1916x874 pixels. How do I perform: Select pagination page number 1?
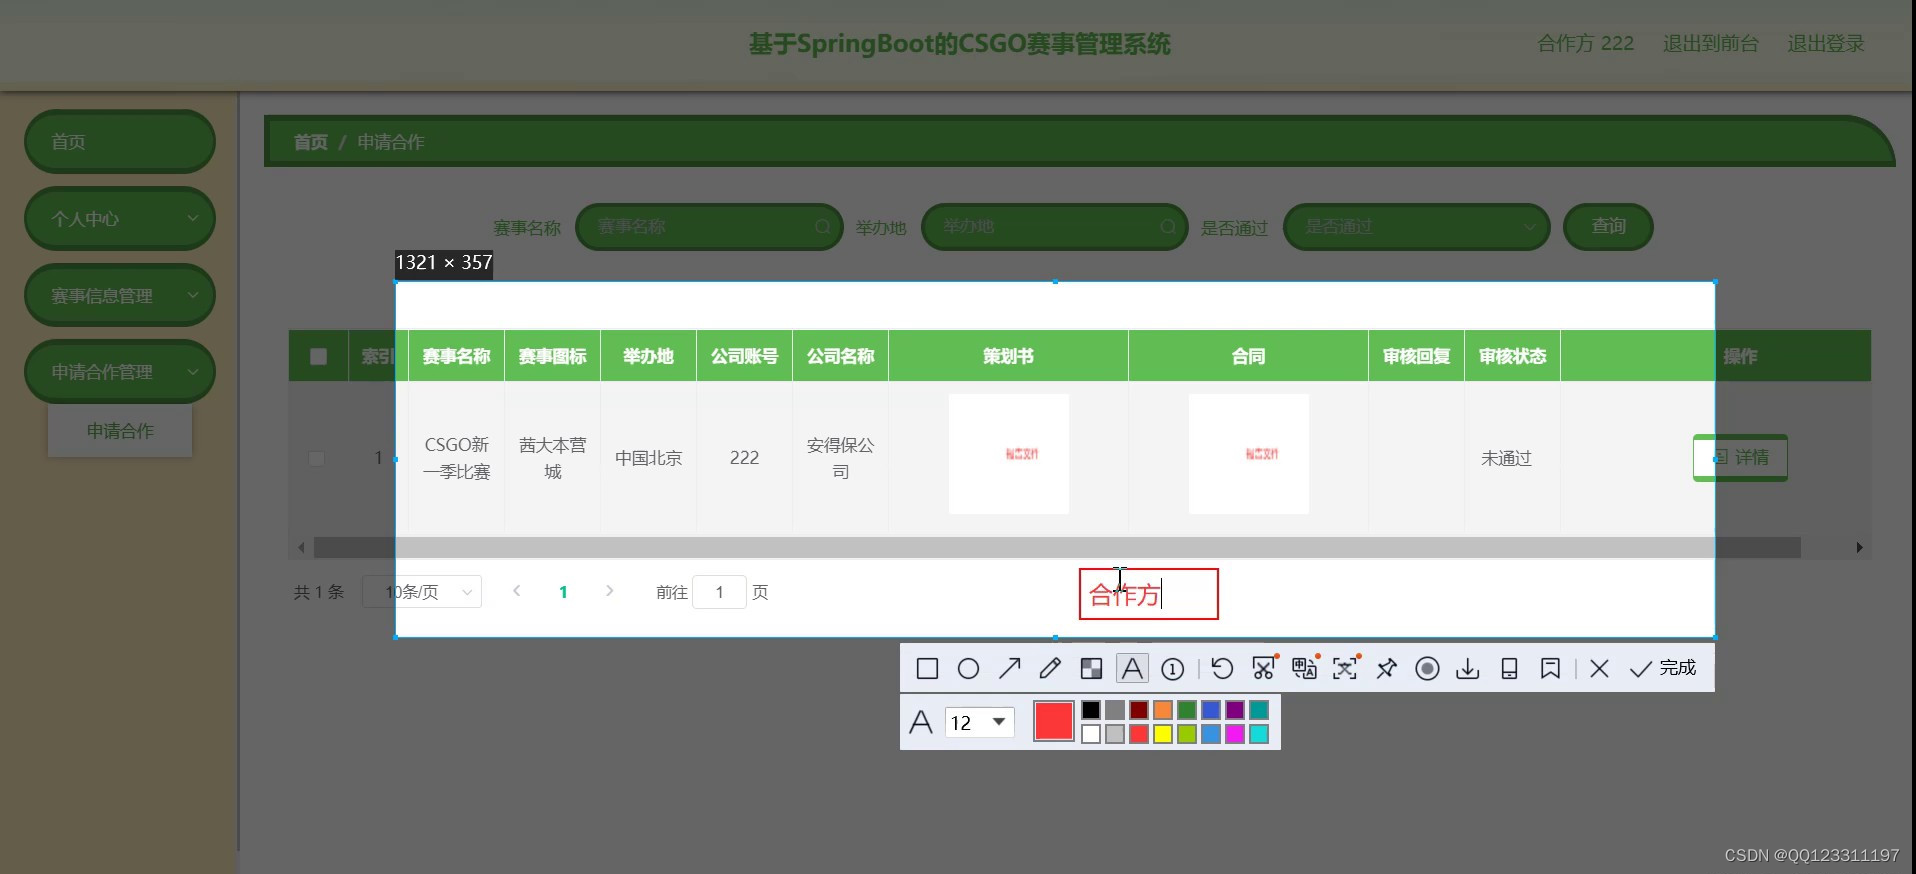(x=563, y=592)
